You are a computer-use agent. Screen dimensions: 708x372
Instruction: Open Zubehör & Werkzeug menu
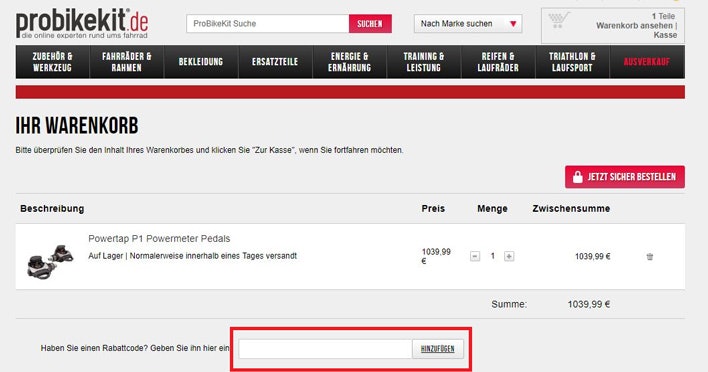coord(52,62)
